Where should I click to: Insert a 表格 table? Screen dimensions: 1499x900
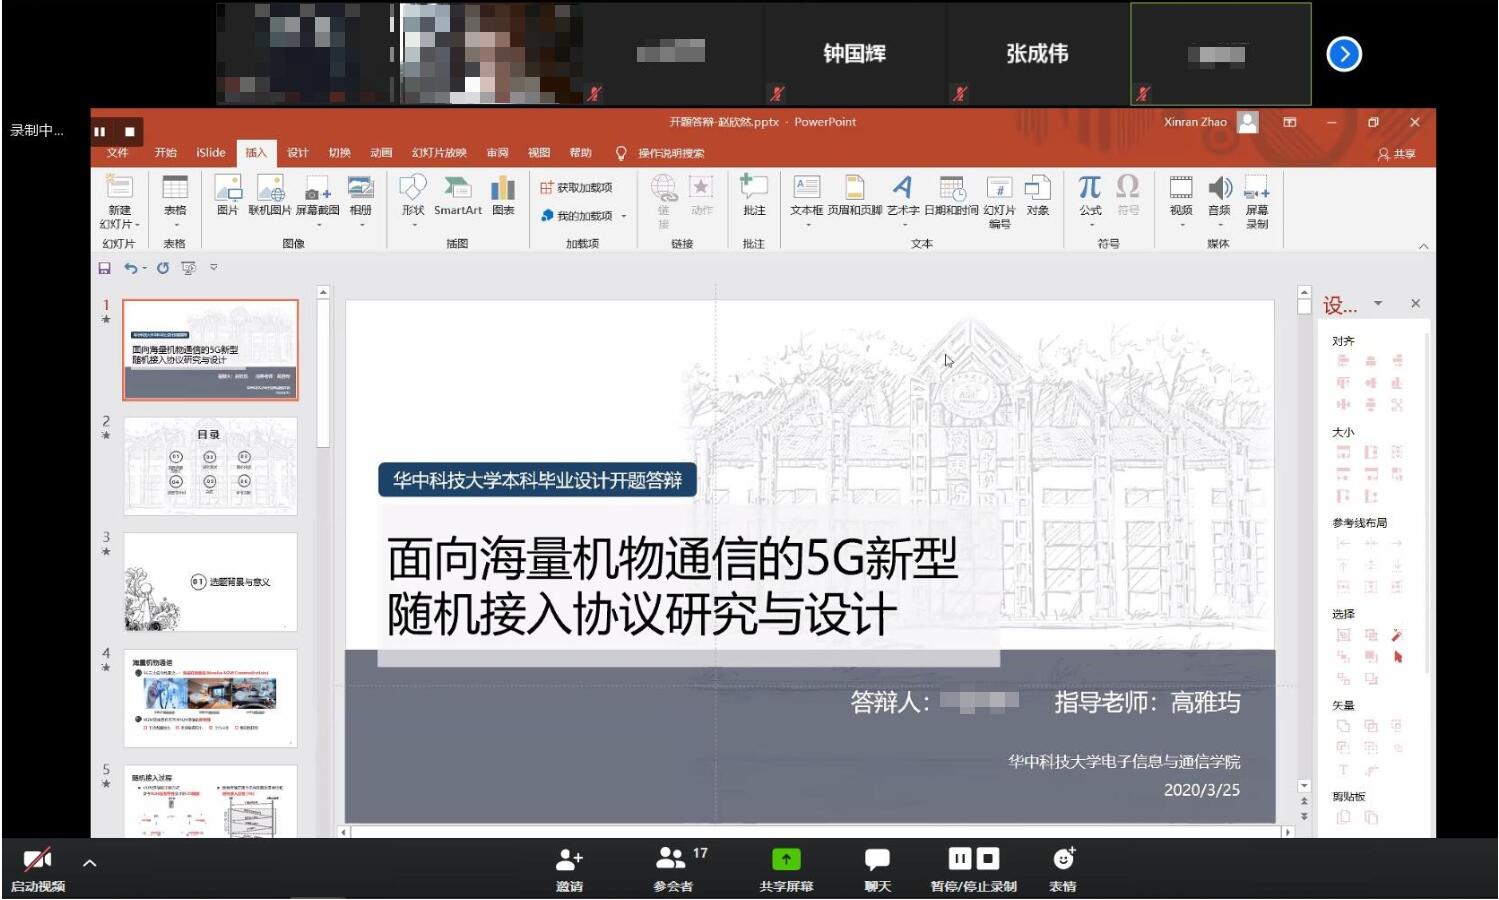click(175, 194)
